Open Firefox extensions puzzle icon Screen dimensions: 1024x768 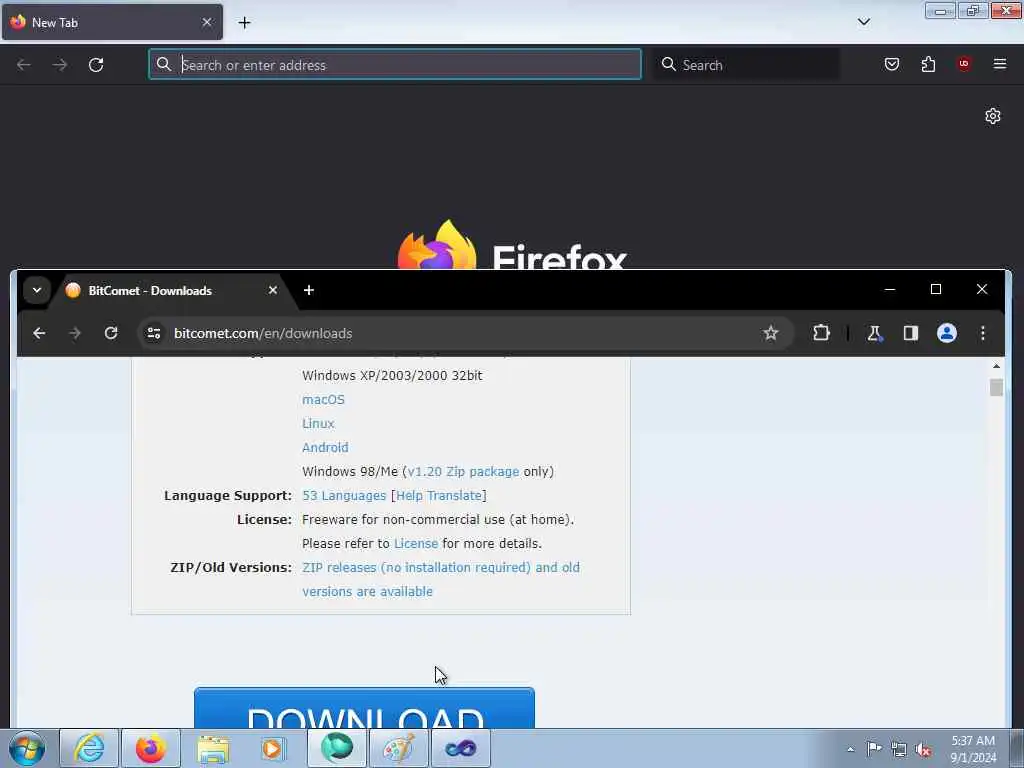pyautogui.click(x=928, y=64)
